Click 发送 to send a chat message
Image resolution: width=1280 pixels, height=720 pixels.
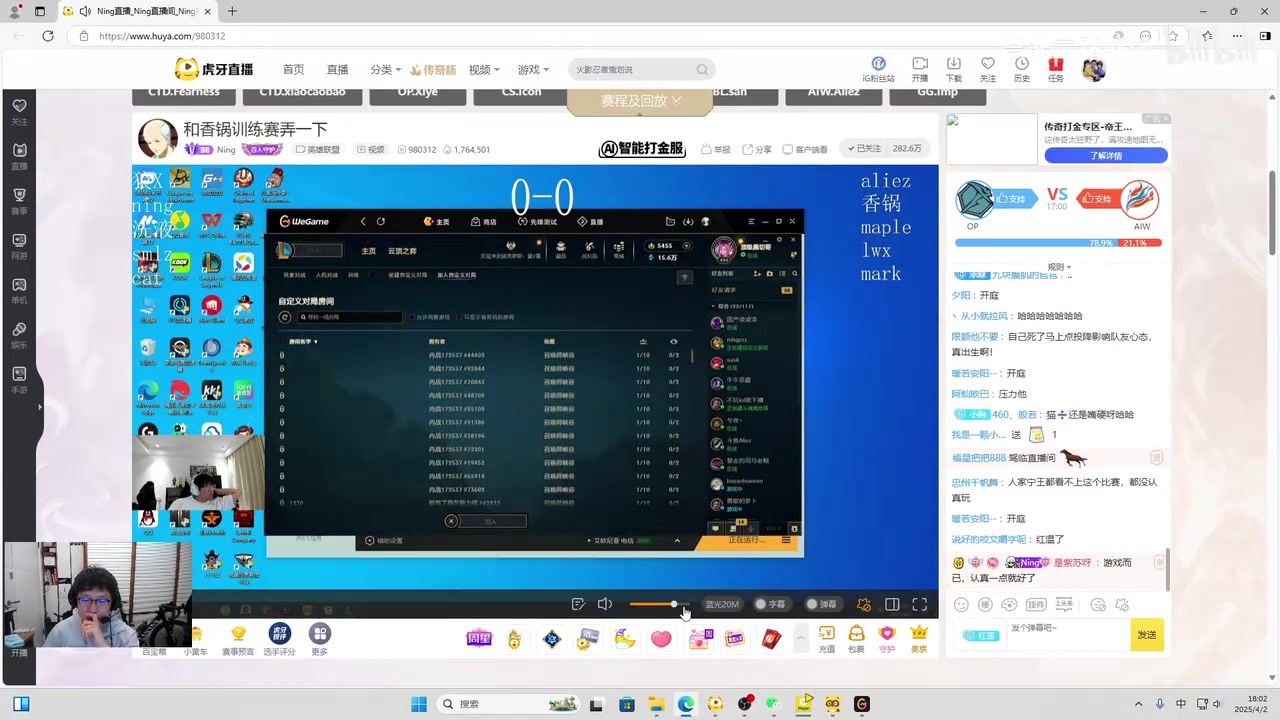pos(1146,634)
